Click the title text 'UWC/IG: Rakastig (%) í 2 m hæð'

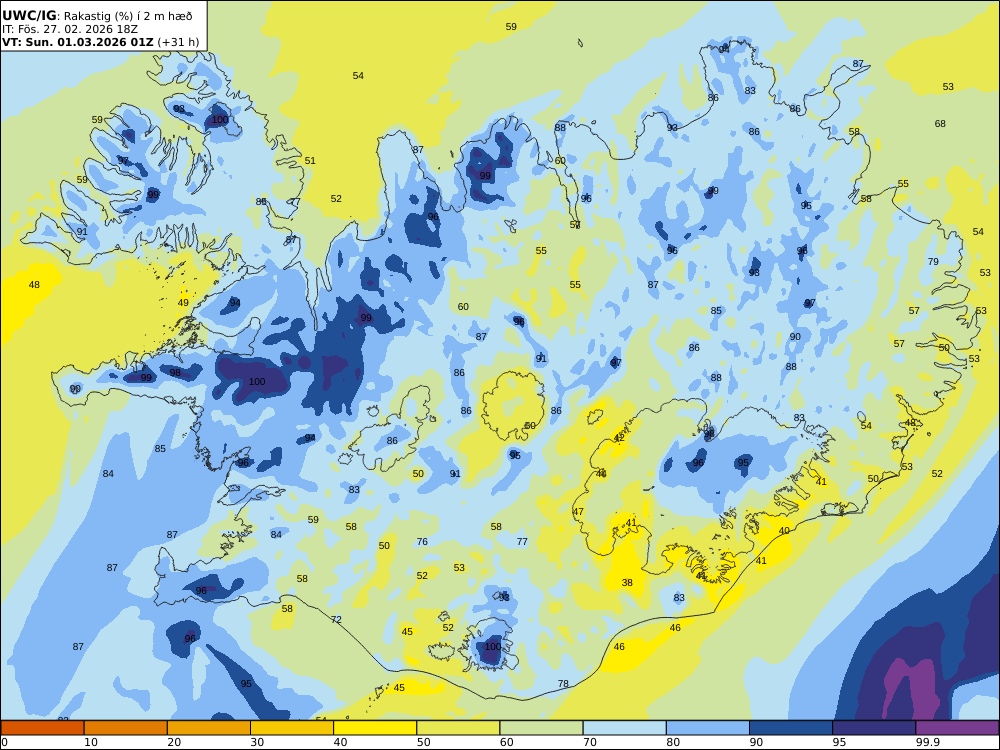coord(97,16)
